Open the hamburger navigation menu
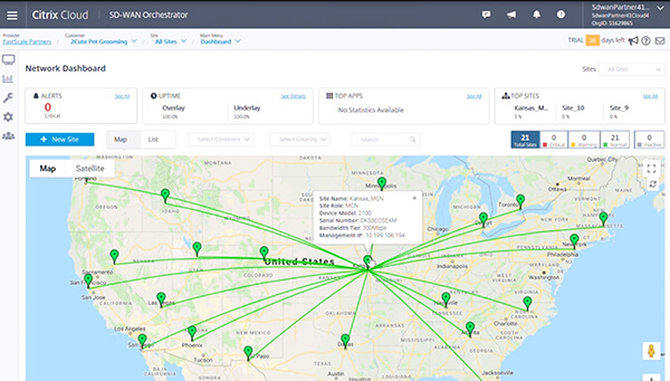The height and width of the screenshot is (381, 670). tap(12, 15)
